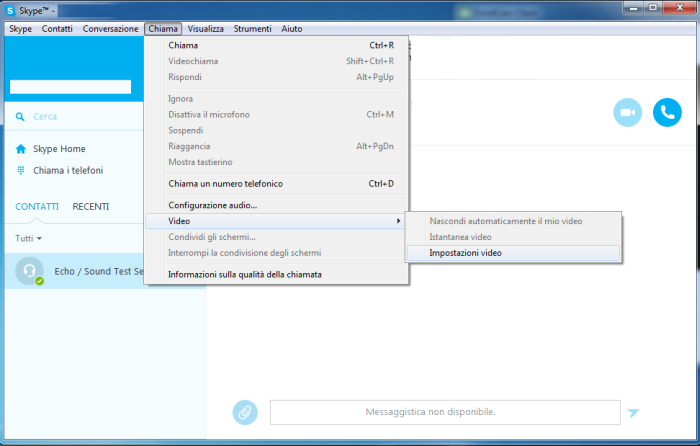Click Ignora menu entry
The image size is (700, 446).
coord(277,99)
